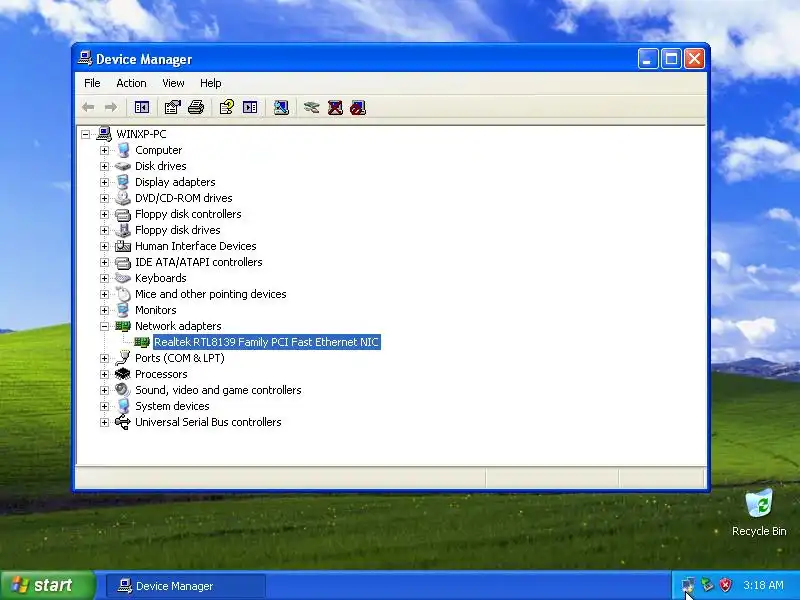The width and height of the screenshot is (800, 600).
Task: Collapse the Network adapters category
Action: (104, 326)
